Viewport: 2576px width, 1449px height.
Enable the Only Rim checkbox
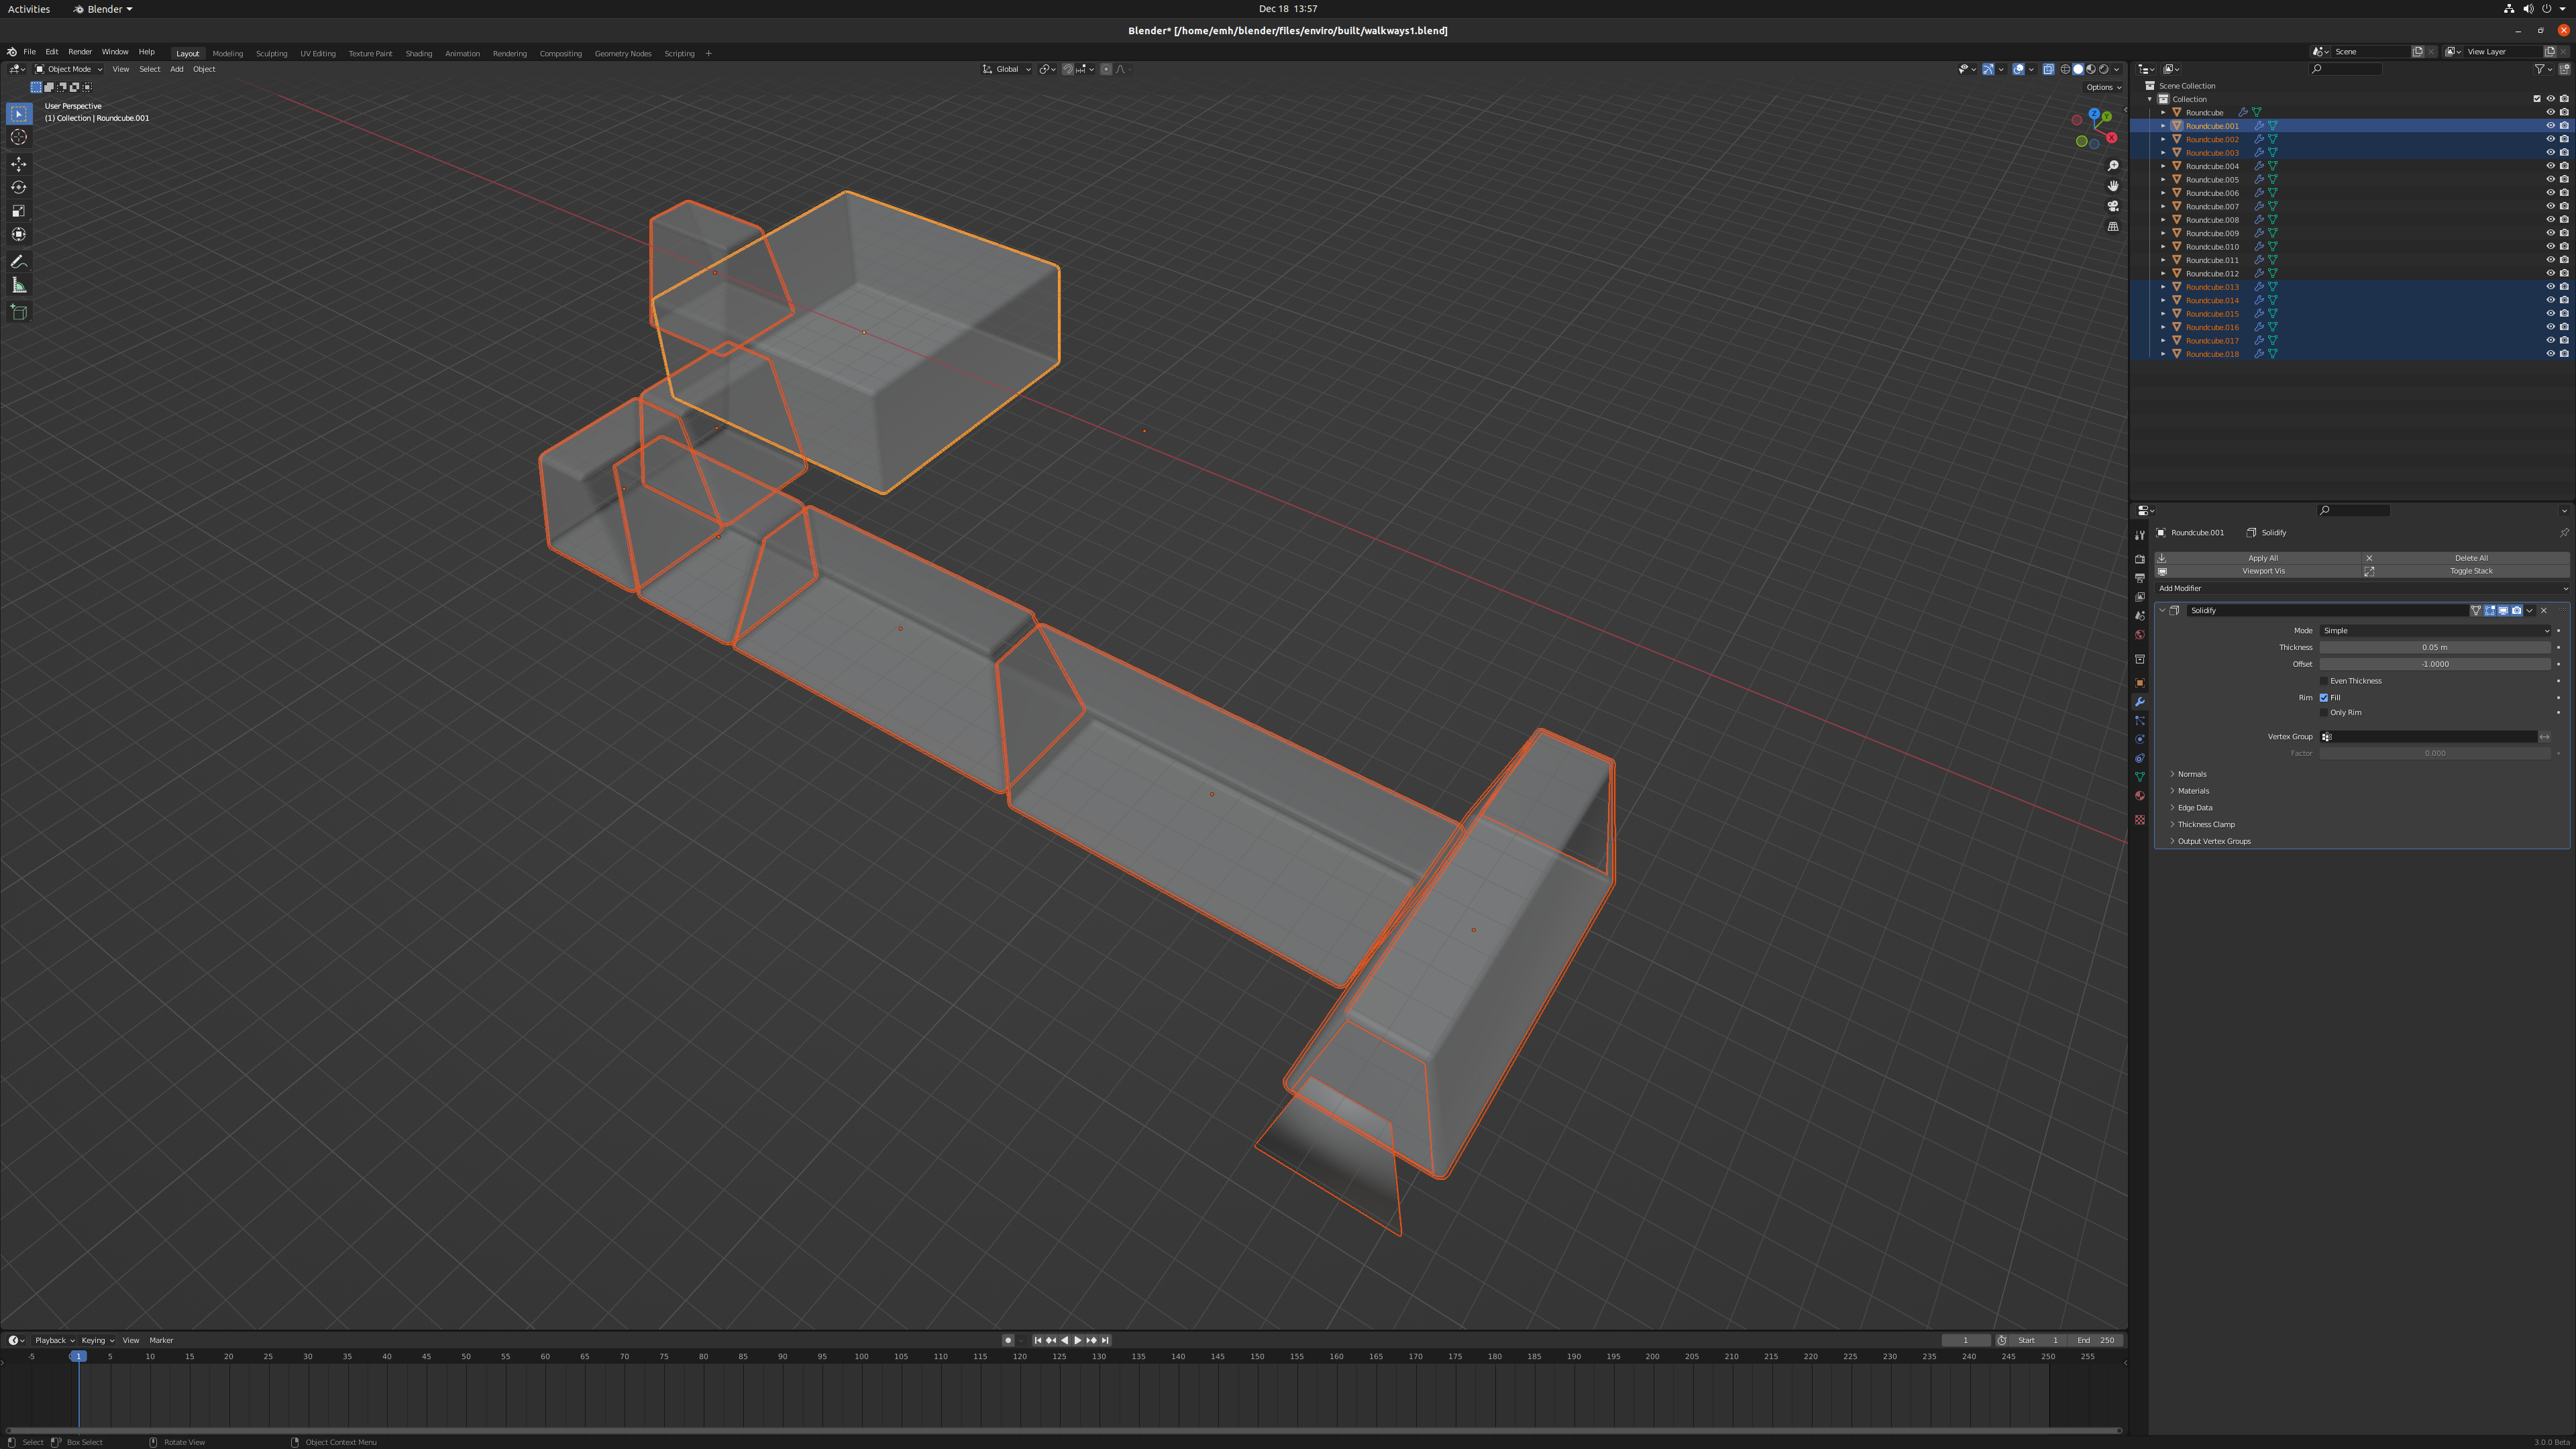(x=2324, y=713)
